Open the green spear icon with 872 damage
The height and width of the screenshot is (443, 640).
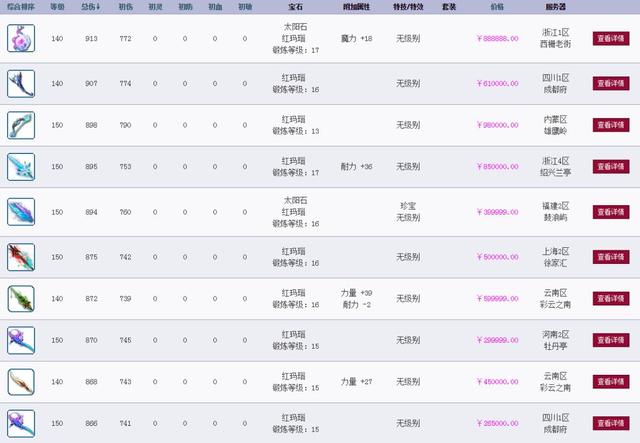22,298
